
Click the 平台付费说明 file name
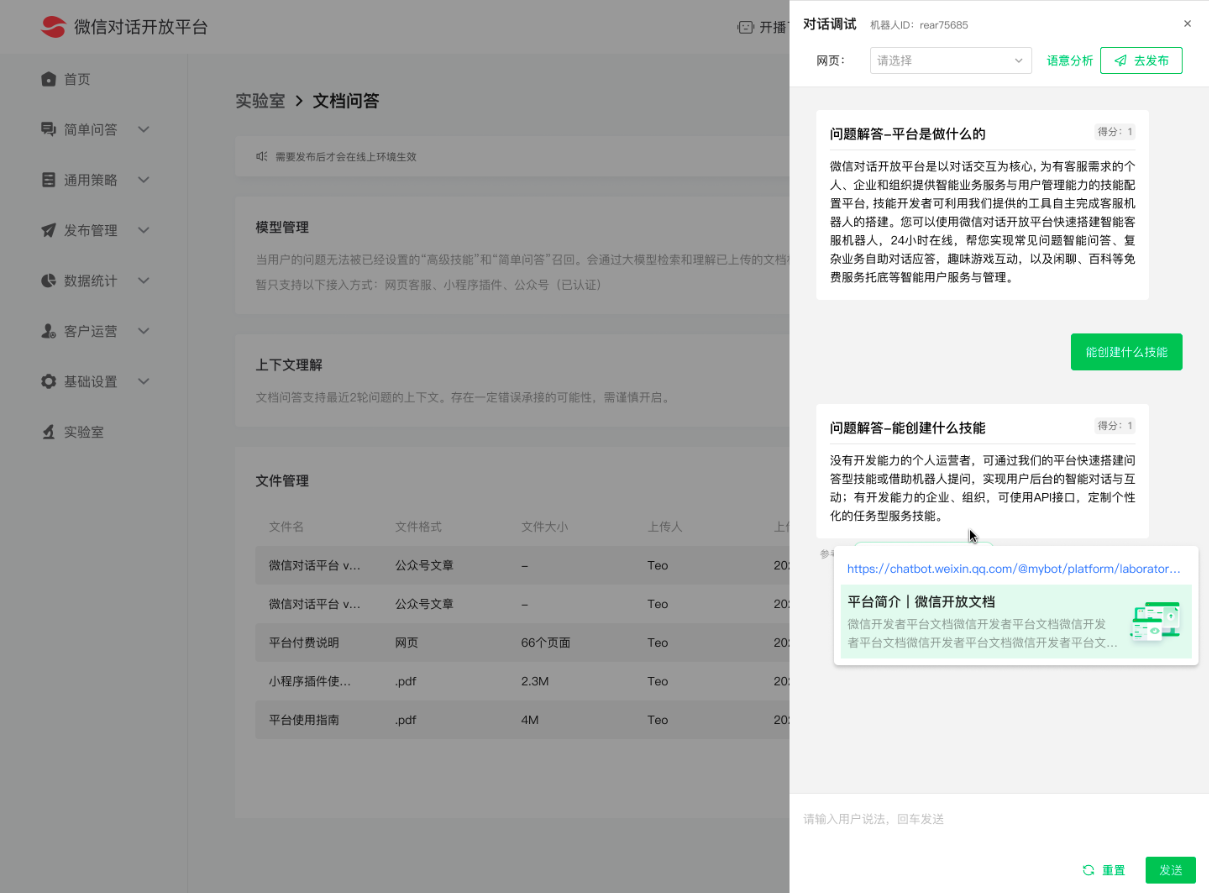[x=304, y=643]
